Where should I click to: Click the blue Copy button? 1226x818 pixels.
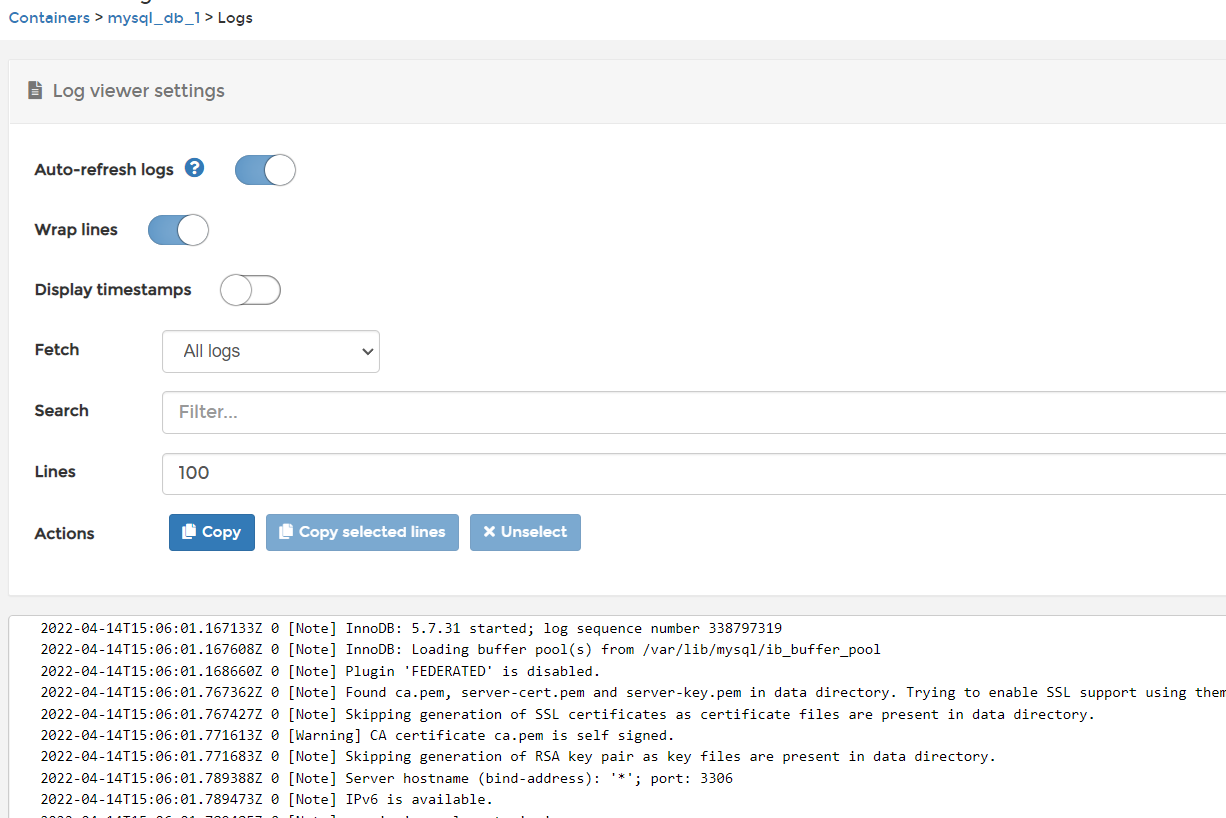coord(212,532)
